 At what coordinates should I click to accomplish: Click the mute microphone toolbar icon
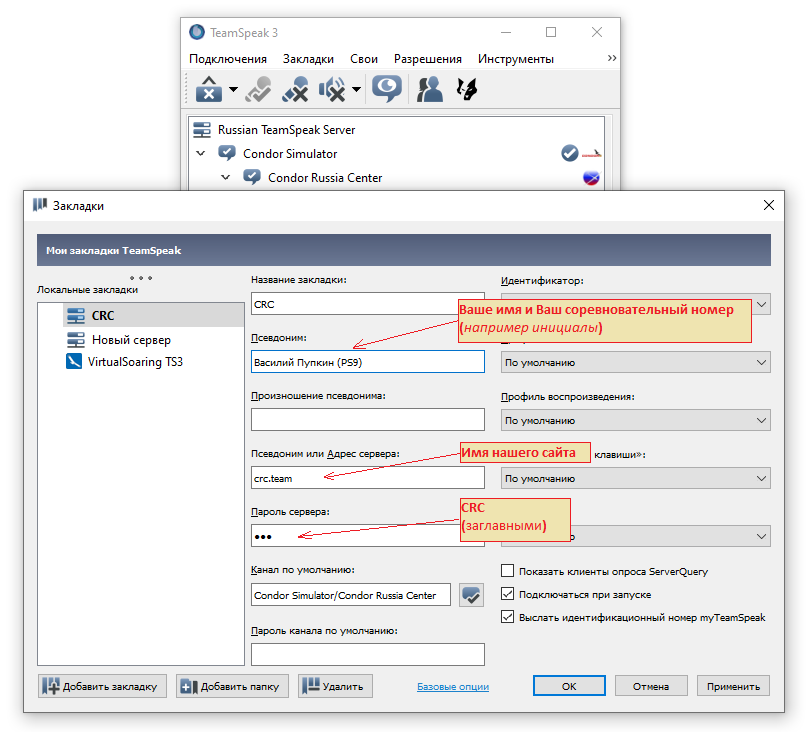[295, 90]
